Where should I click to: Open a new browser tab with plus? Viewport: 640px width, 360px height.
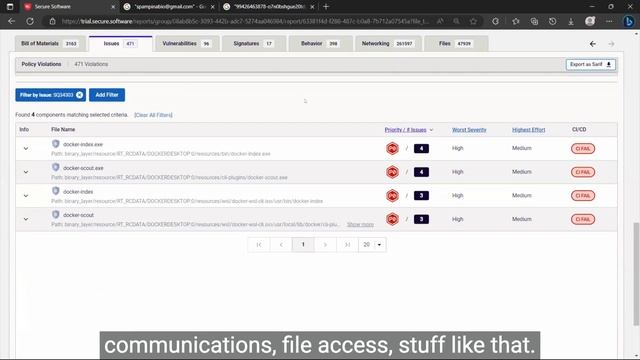pos(326,7)
